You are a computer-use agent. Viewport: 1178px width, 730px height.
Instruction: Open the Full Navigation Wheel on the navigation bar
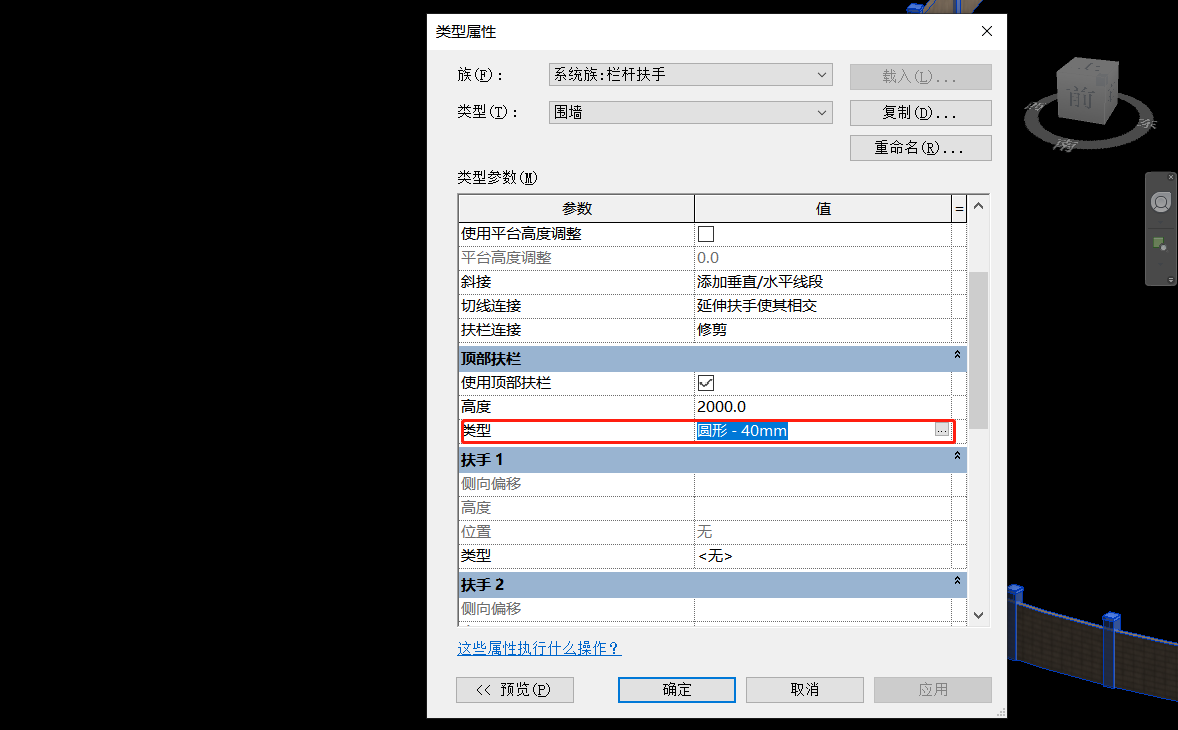point(1160,201)
